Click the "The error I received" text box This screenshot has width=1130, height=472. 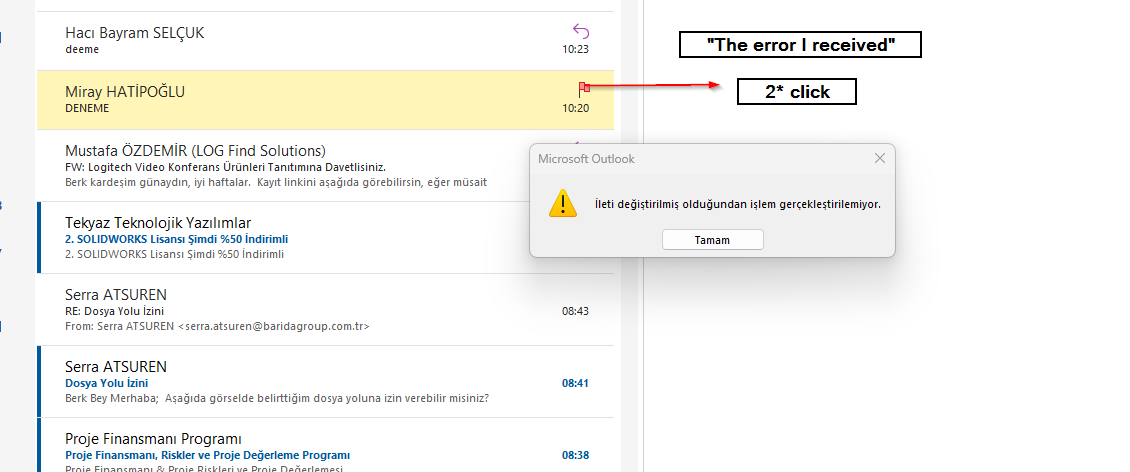point(799,45)
